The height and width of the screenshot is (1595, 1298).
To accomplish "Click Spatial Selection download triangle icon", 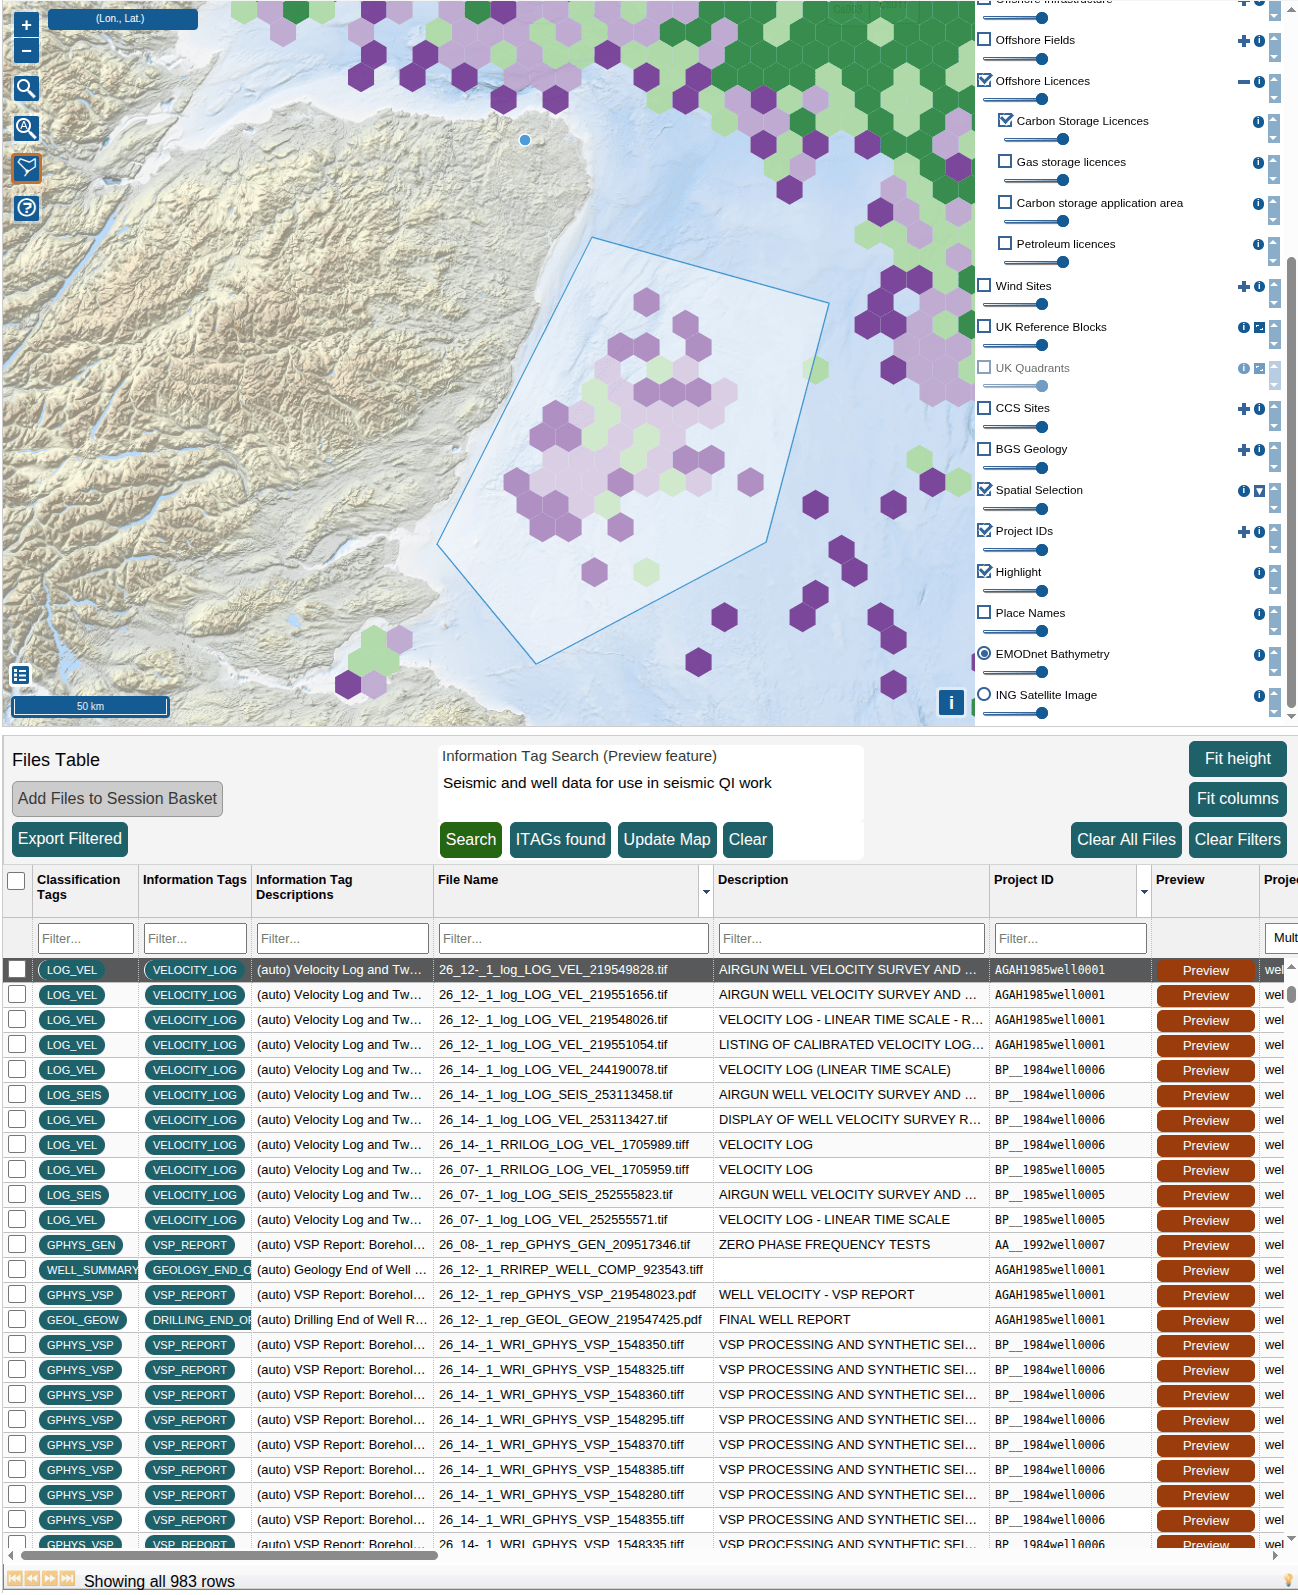I will [1259, 491].
